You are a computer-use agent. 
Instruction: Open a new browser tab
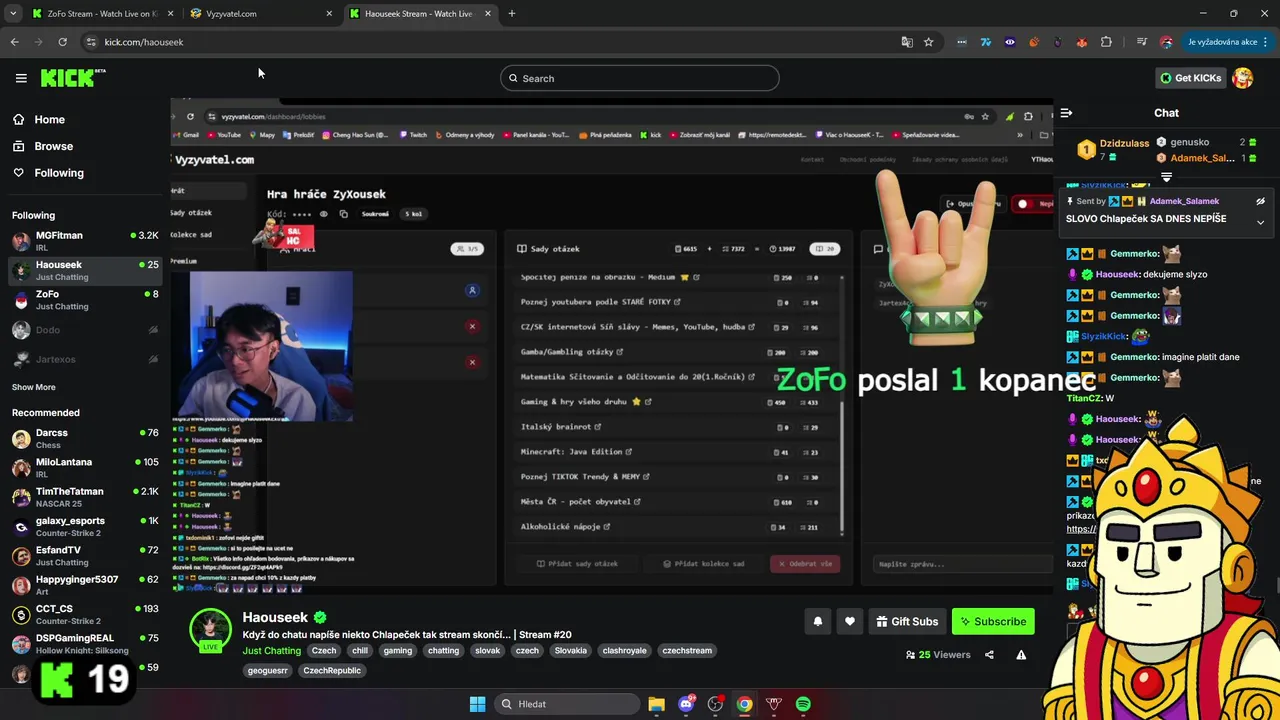point(512,14)
